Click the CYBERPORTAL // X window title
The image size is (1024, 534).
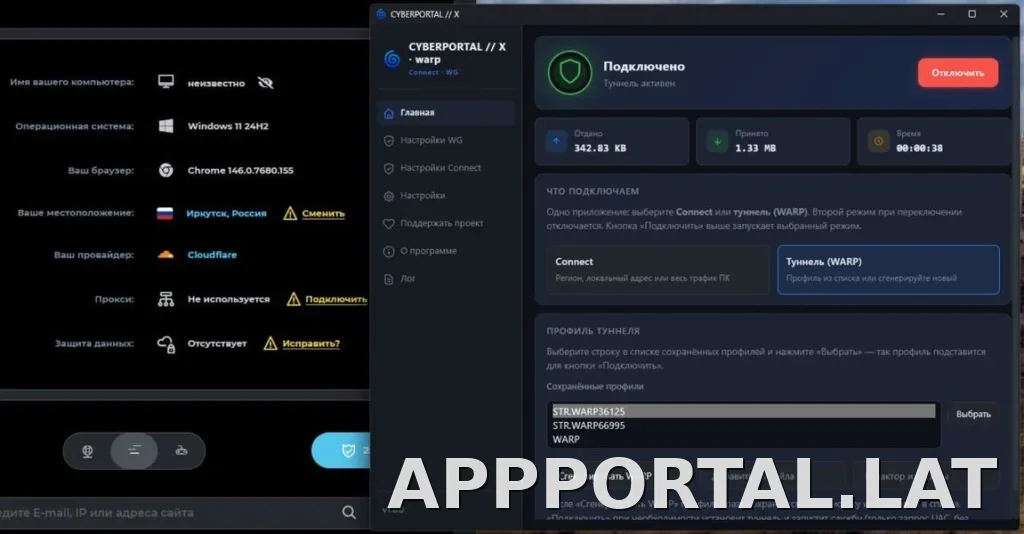point(424,14)
